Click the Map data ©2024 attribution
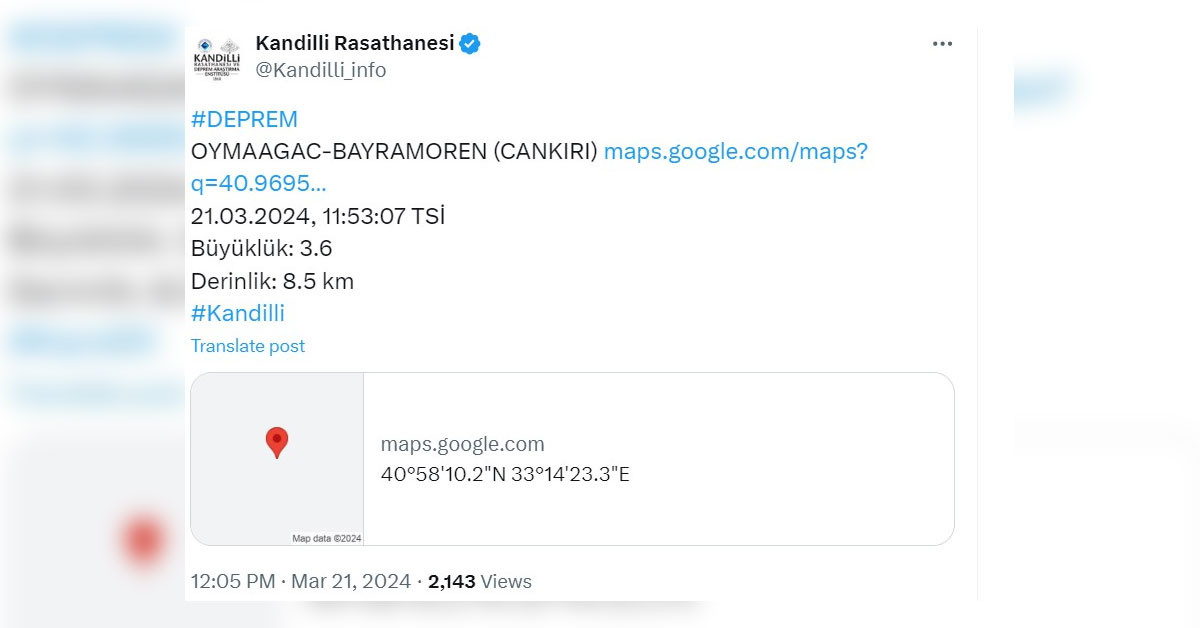This screenshot has width=1200, height=628. coord(327,538)
